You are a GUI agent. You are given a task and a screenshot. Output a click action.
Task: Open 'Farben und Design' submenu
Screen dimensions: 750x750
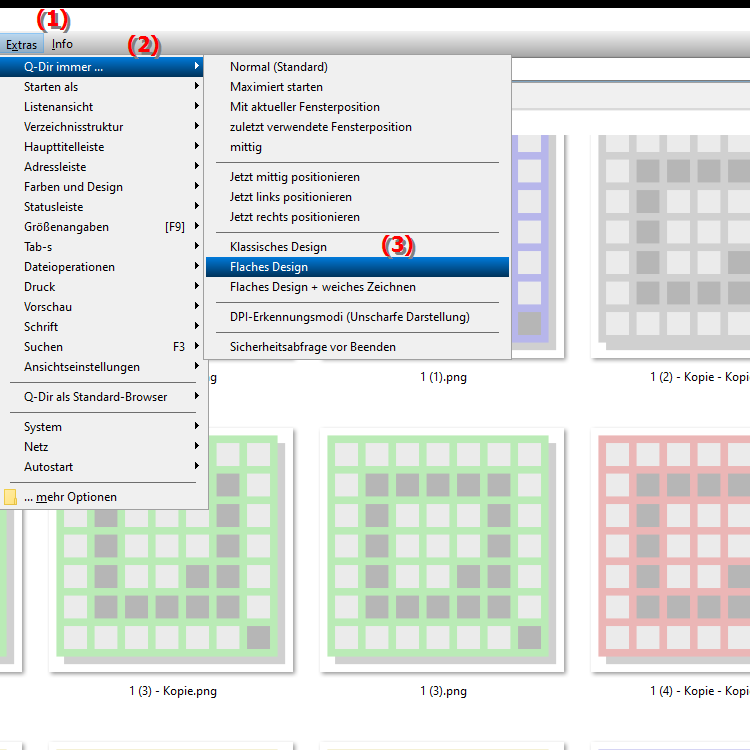click(102, 187)
